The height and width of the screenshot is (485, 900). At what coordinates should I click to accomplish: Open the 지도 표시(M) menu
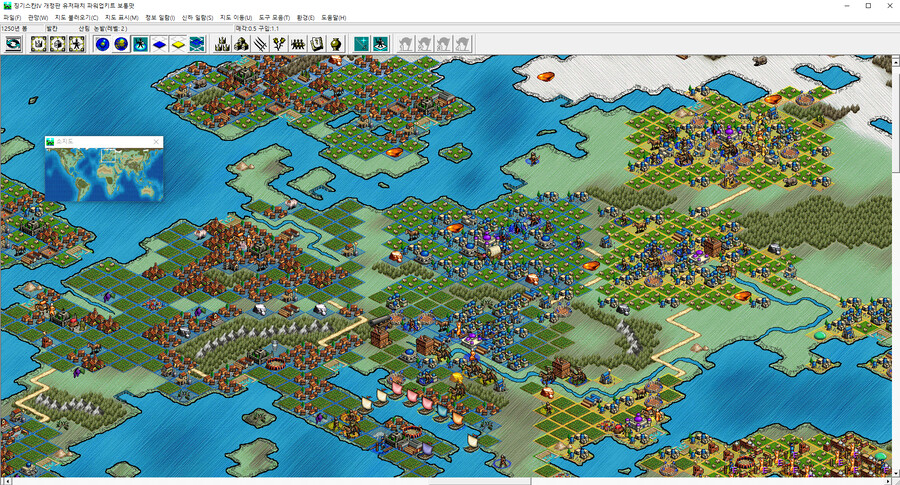[122, 18]
